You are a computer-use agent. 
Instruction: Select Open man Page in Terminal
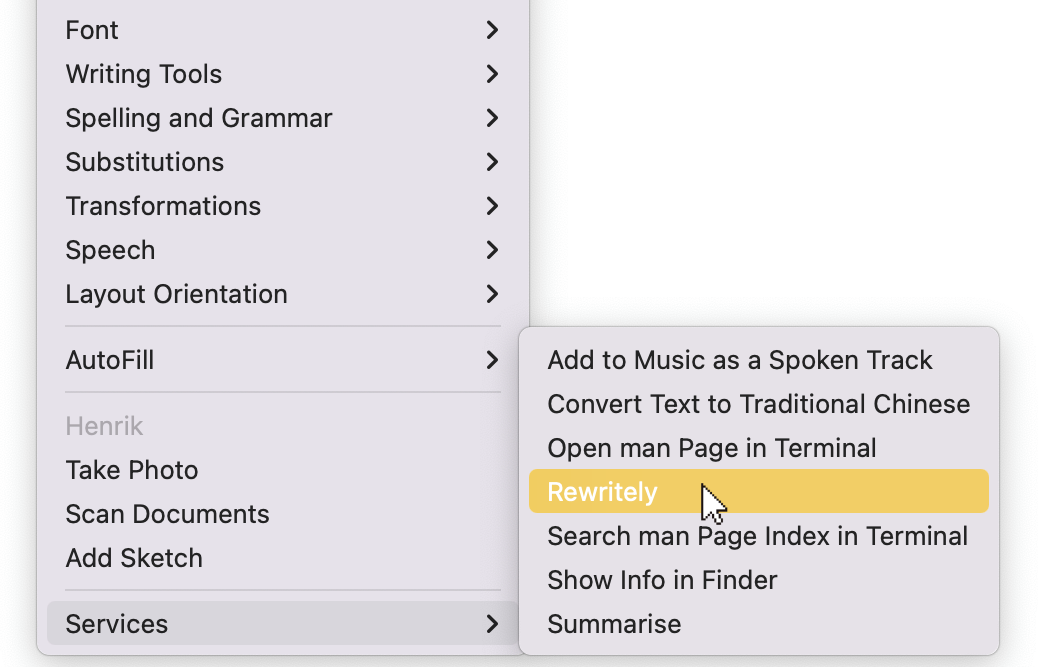(x=759, y=448)
